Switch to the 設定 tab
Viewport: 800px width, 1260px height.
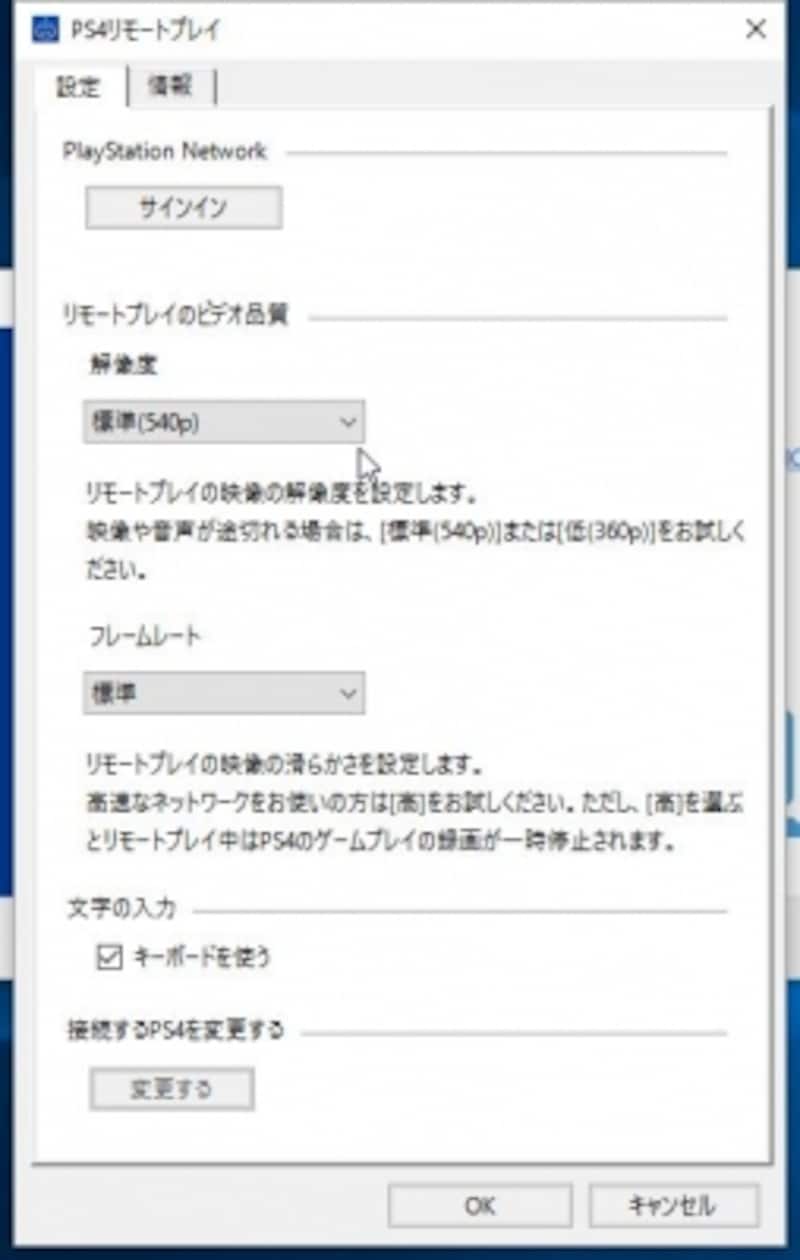point(79,88)
